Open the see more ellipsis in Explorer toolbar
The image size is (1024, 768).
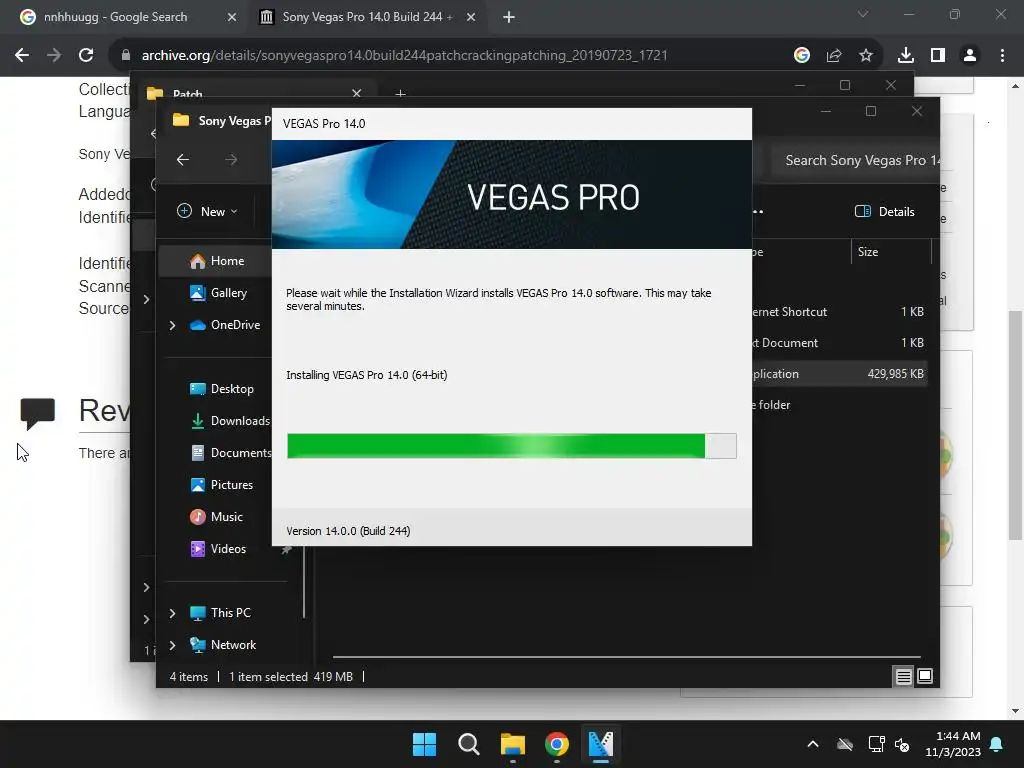pos(758,211)
